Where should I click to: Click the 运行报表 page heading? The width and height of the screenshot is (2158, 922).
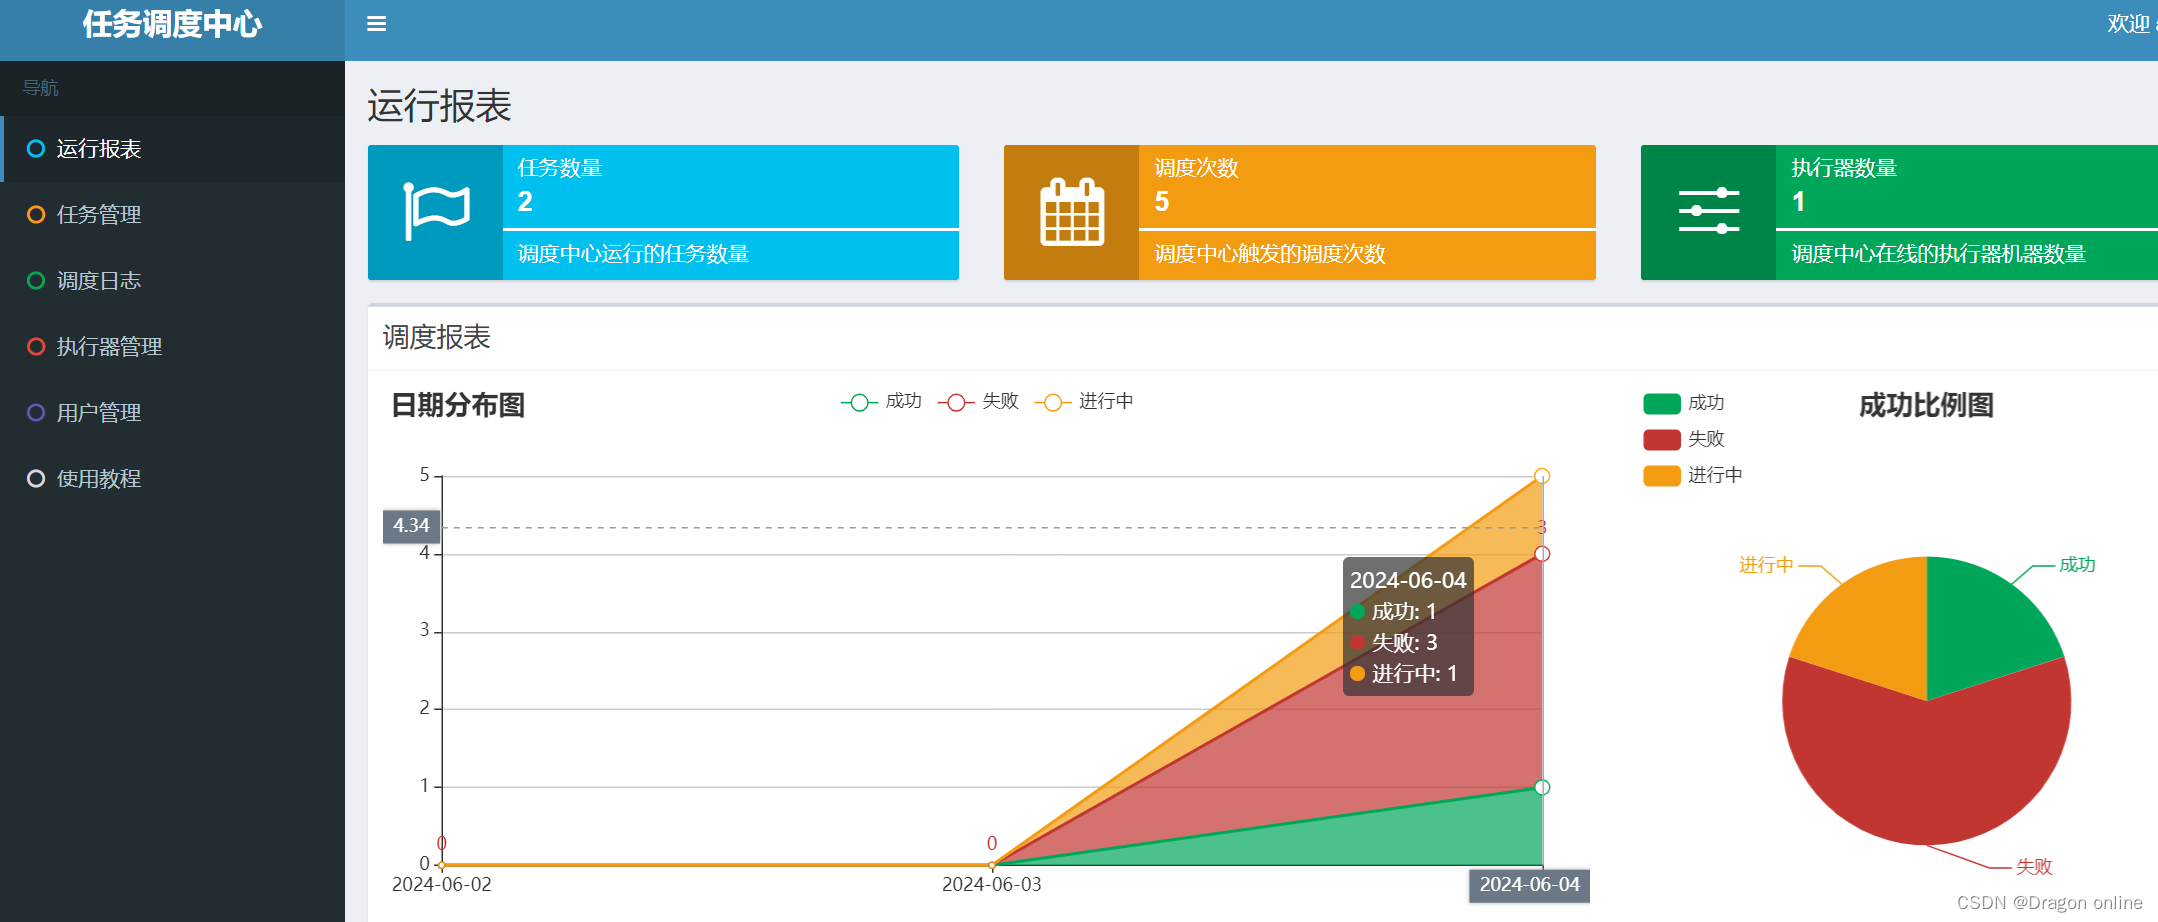(439, 106)
